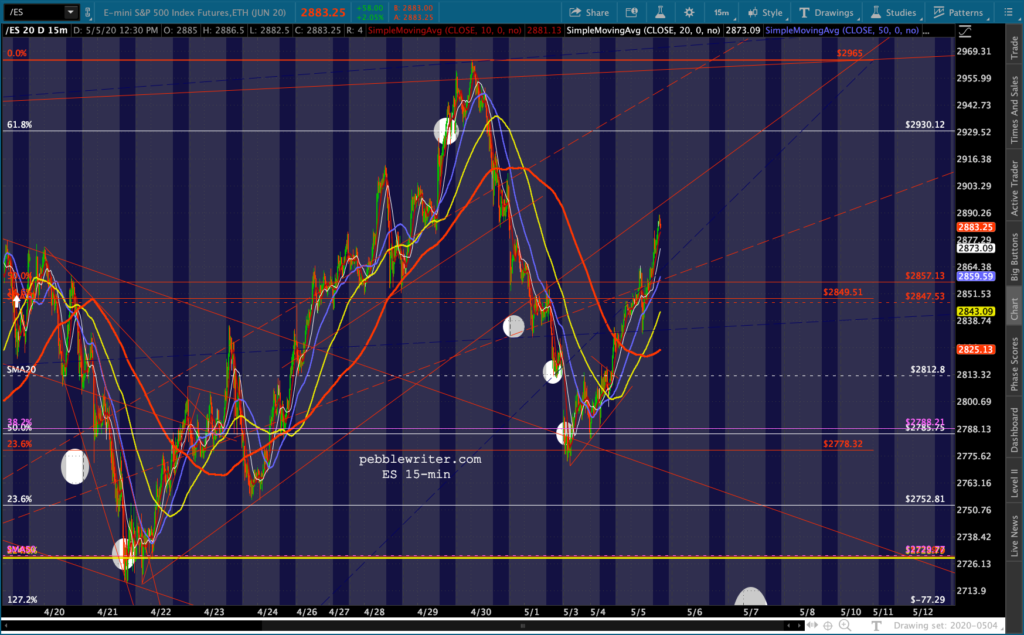Activate the crosshair cursor icon
This screenshot has width=1024, height=635.
click(x=828, y=626)
